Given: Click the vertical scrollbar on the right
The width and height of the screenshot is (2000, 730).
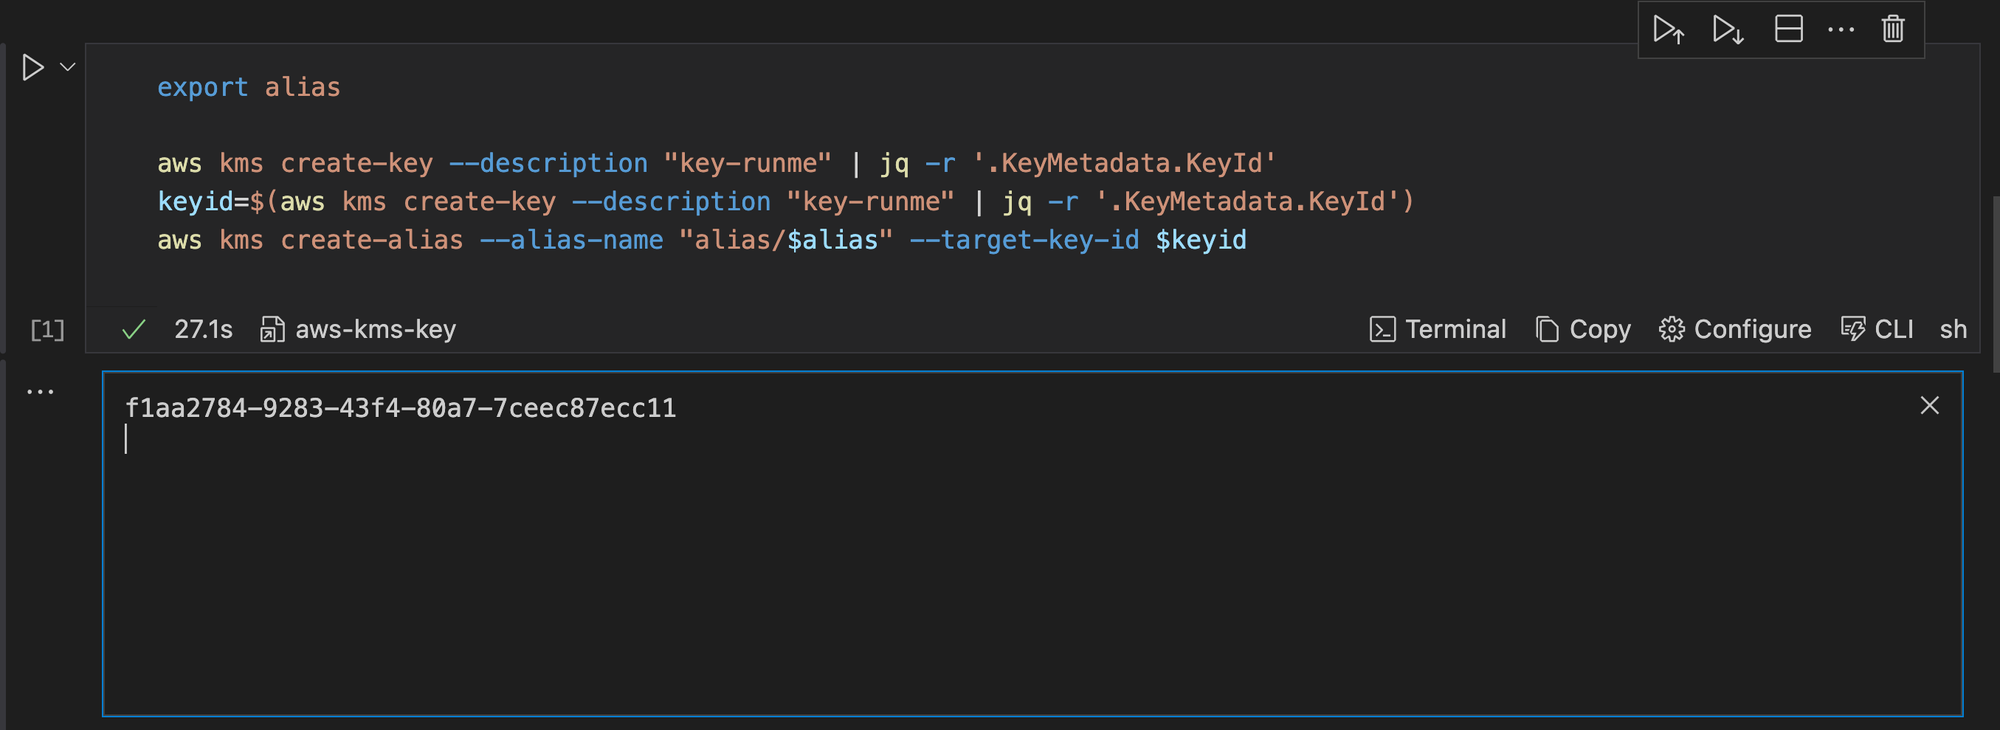Looking at the screenshot, I should 1995,285.
